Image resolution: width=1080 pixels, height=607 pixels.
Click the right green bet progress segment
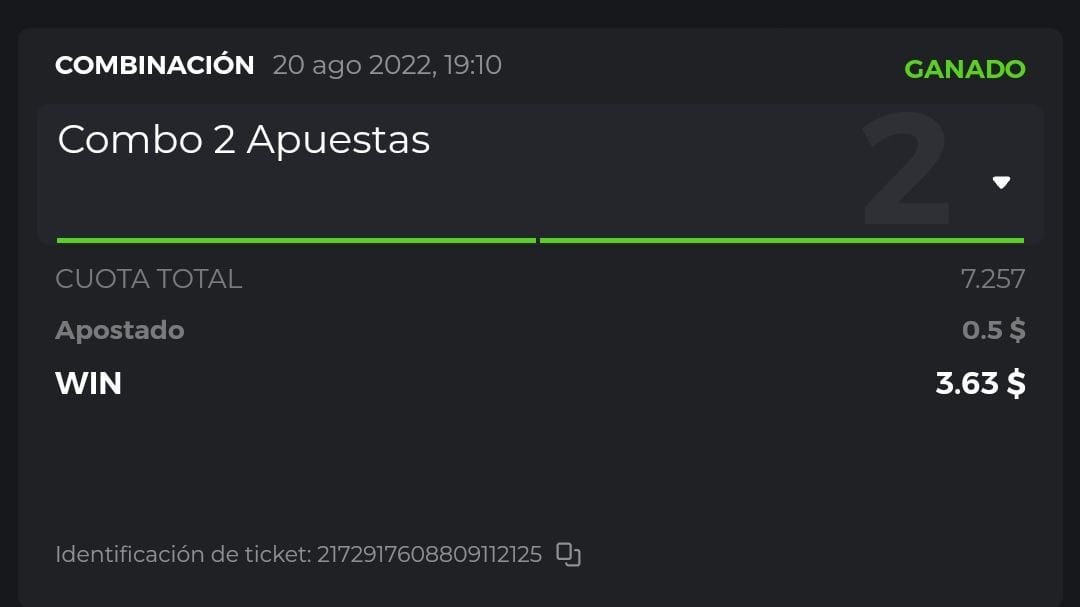coord(781,240)
